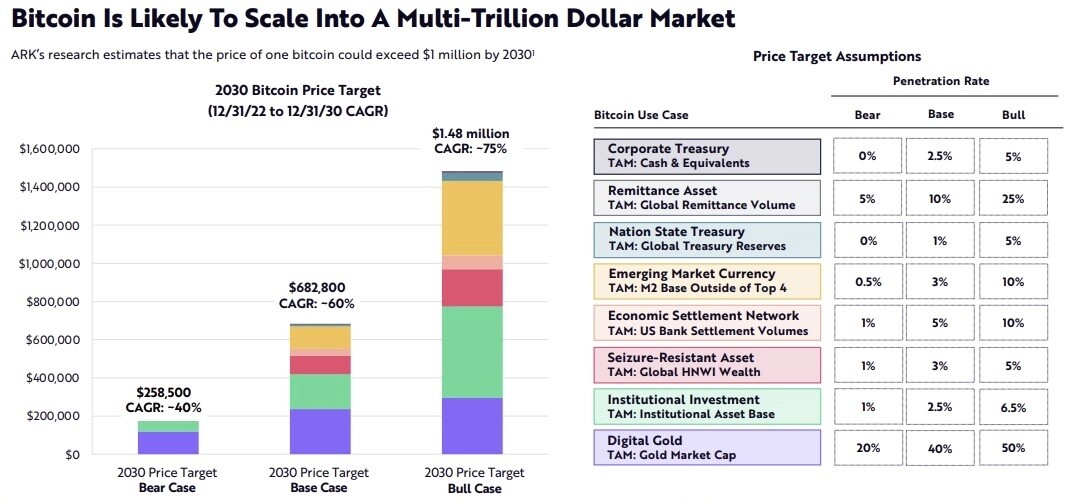The width and height of the screenshot is (1068, 504).
Task: Select the Seizure-Resistant Asset legend box
Action: pos(707,364)
